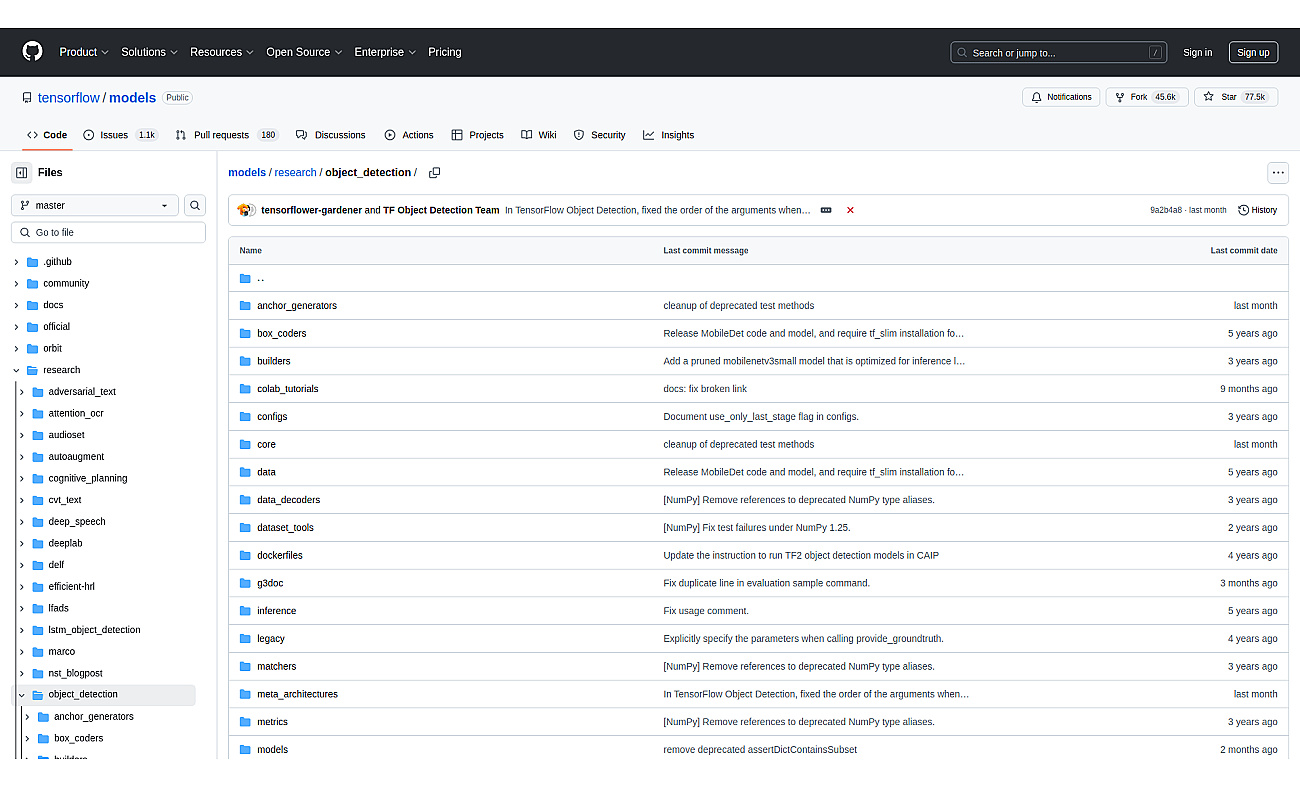1300x788 pixels.
Task: Click the History clock link
Action: tap(1257, 210)
